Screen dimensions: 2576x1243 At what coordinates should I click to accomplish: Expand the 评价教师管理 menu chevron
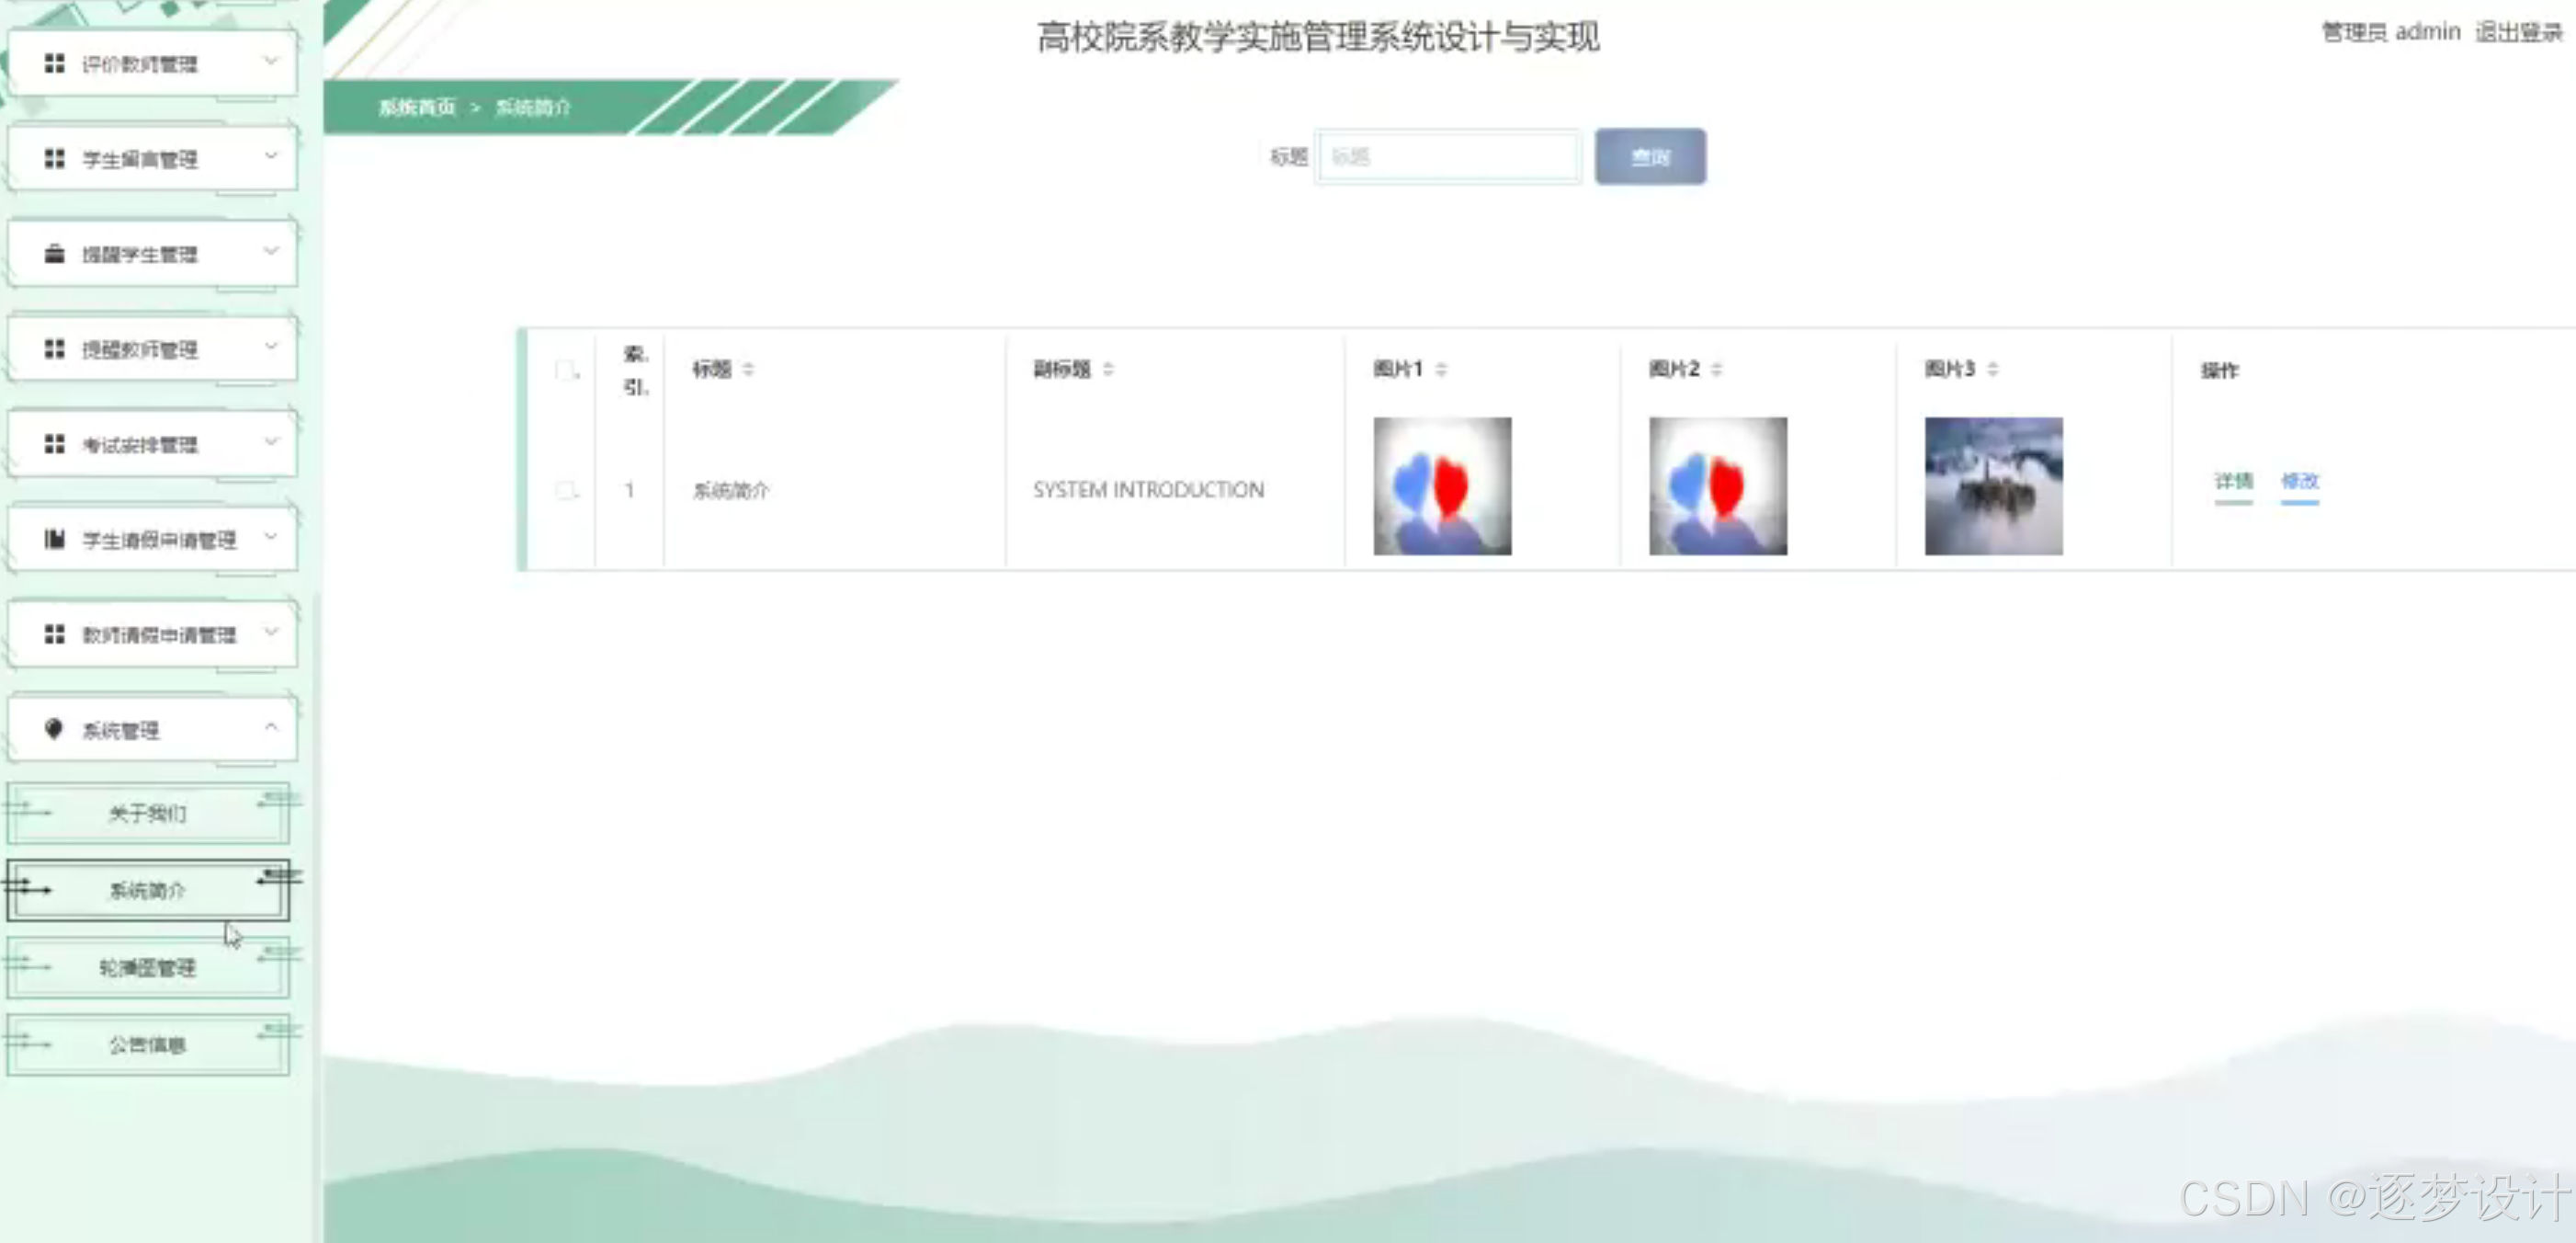pos(270,62)
